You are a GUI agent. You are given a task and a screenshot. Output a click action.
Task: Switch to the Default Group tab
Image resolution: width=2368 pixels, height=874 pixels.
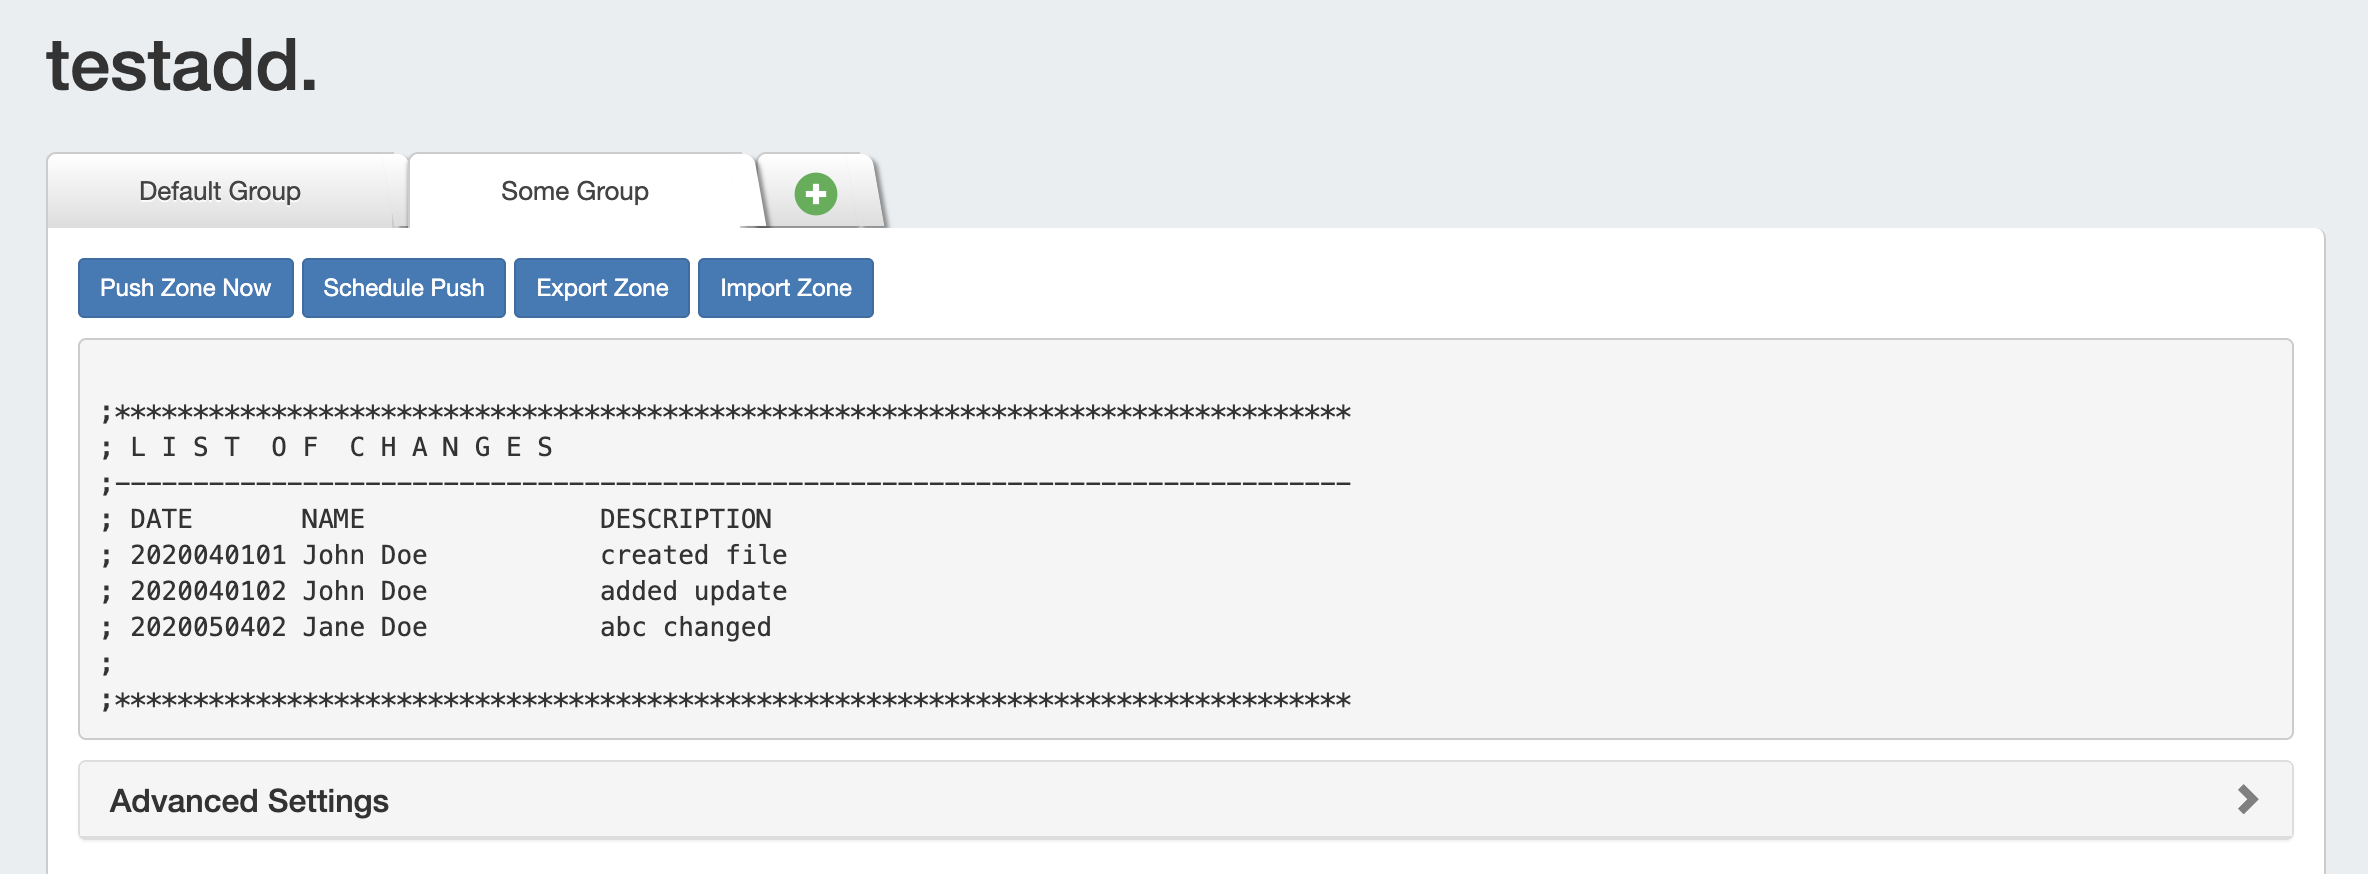point(220,191)
